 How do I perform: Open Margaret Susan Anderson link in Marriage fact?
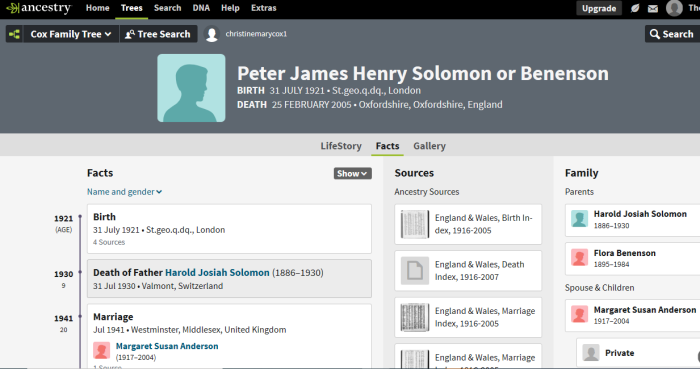167,346
